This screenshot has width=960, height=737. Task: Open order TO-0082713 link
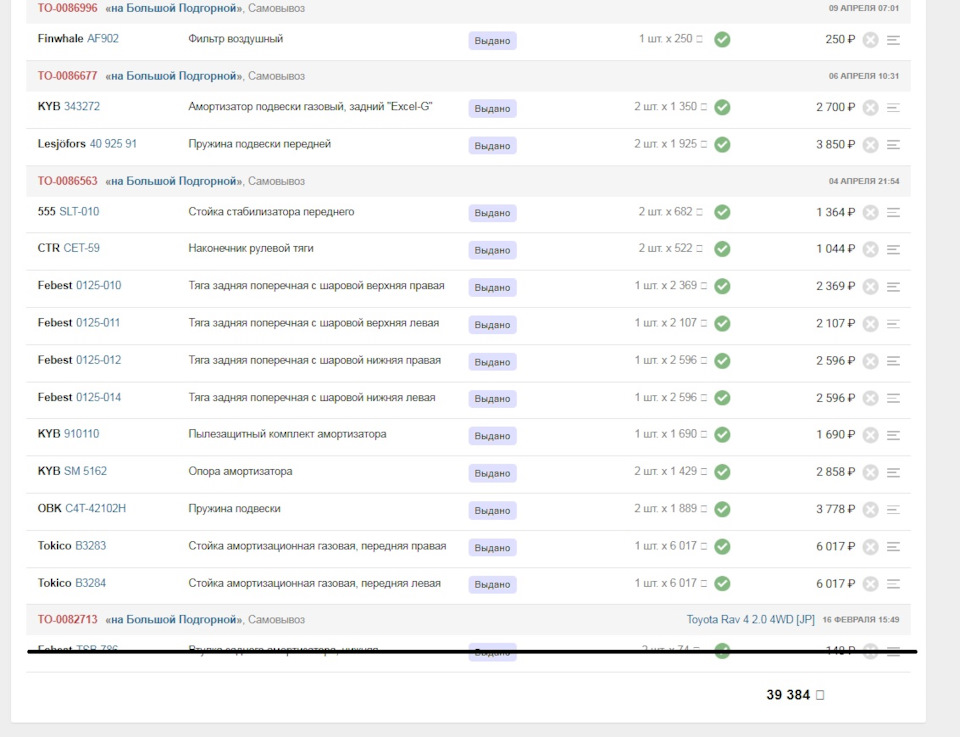(67, 619)
